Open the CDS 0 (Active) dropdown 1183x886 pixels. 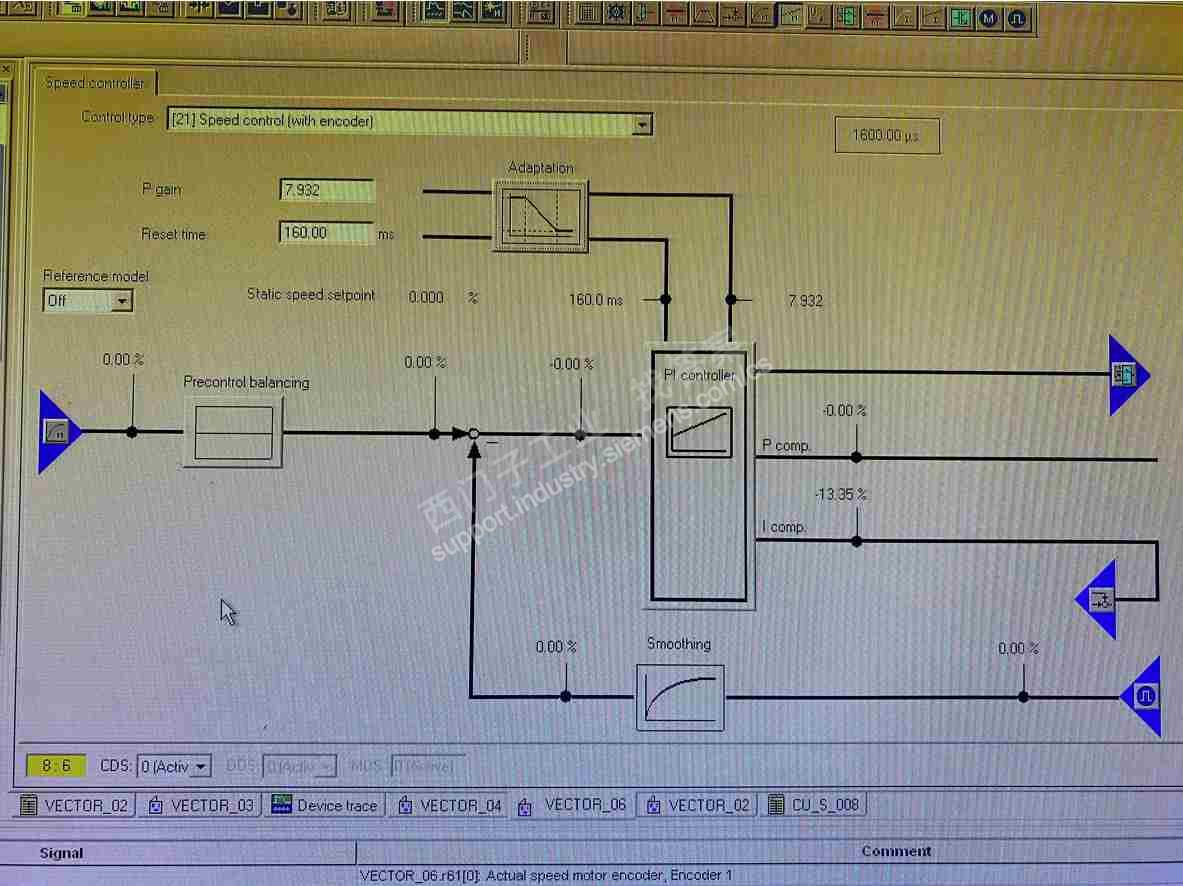pyautogui.click(x=174, y=766)
